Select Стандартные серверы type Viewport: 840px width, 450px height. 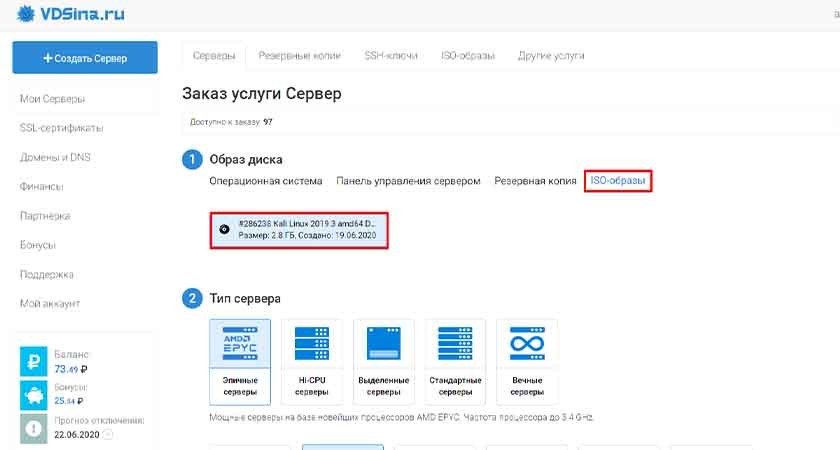455,362
